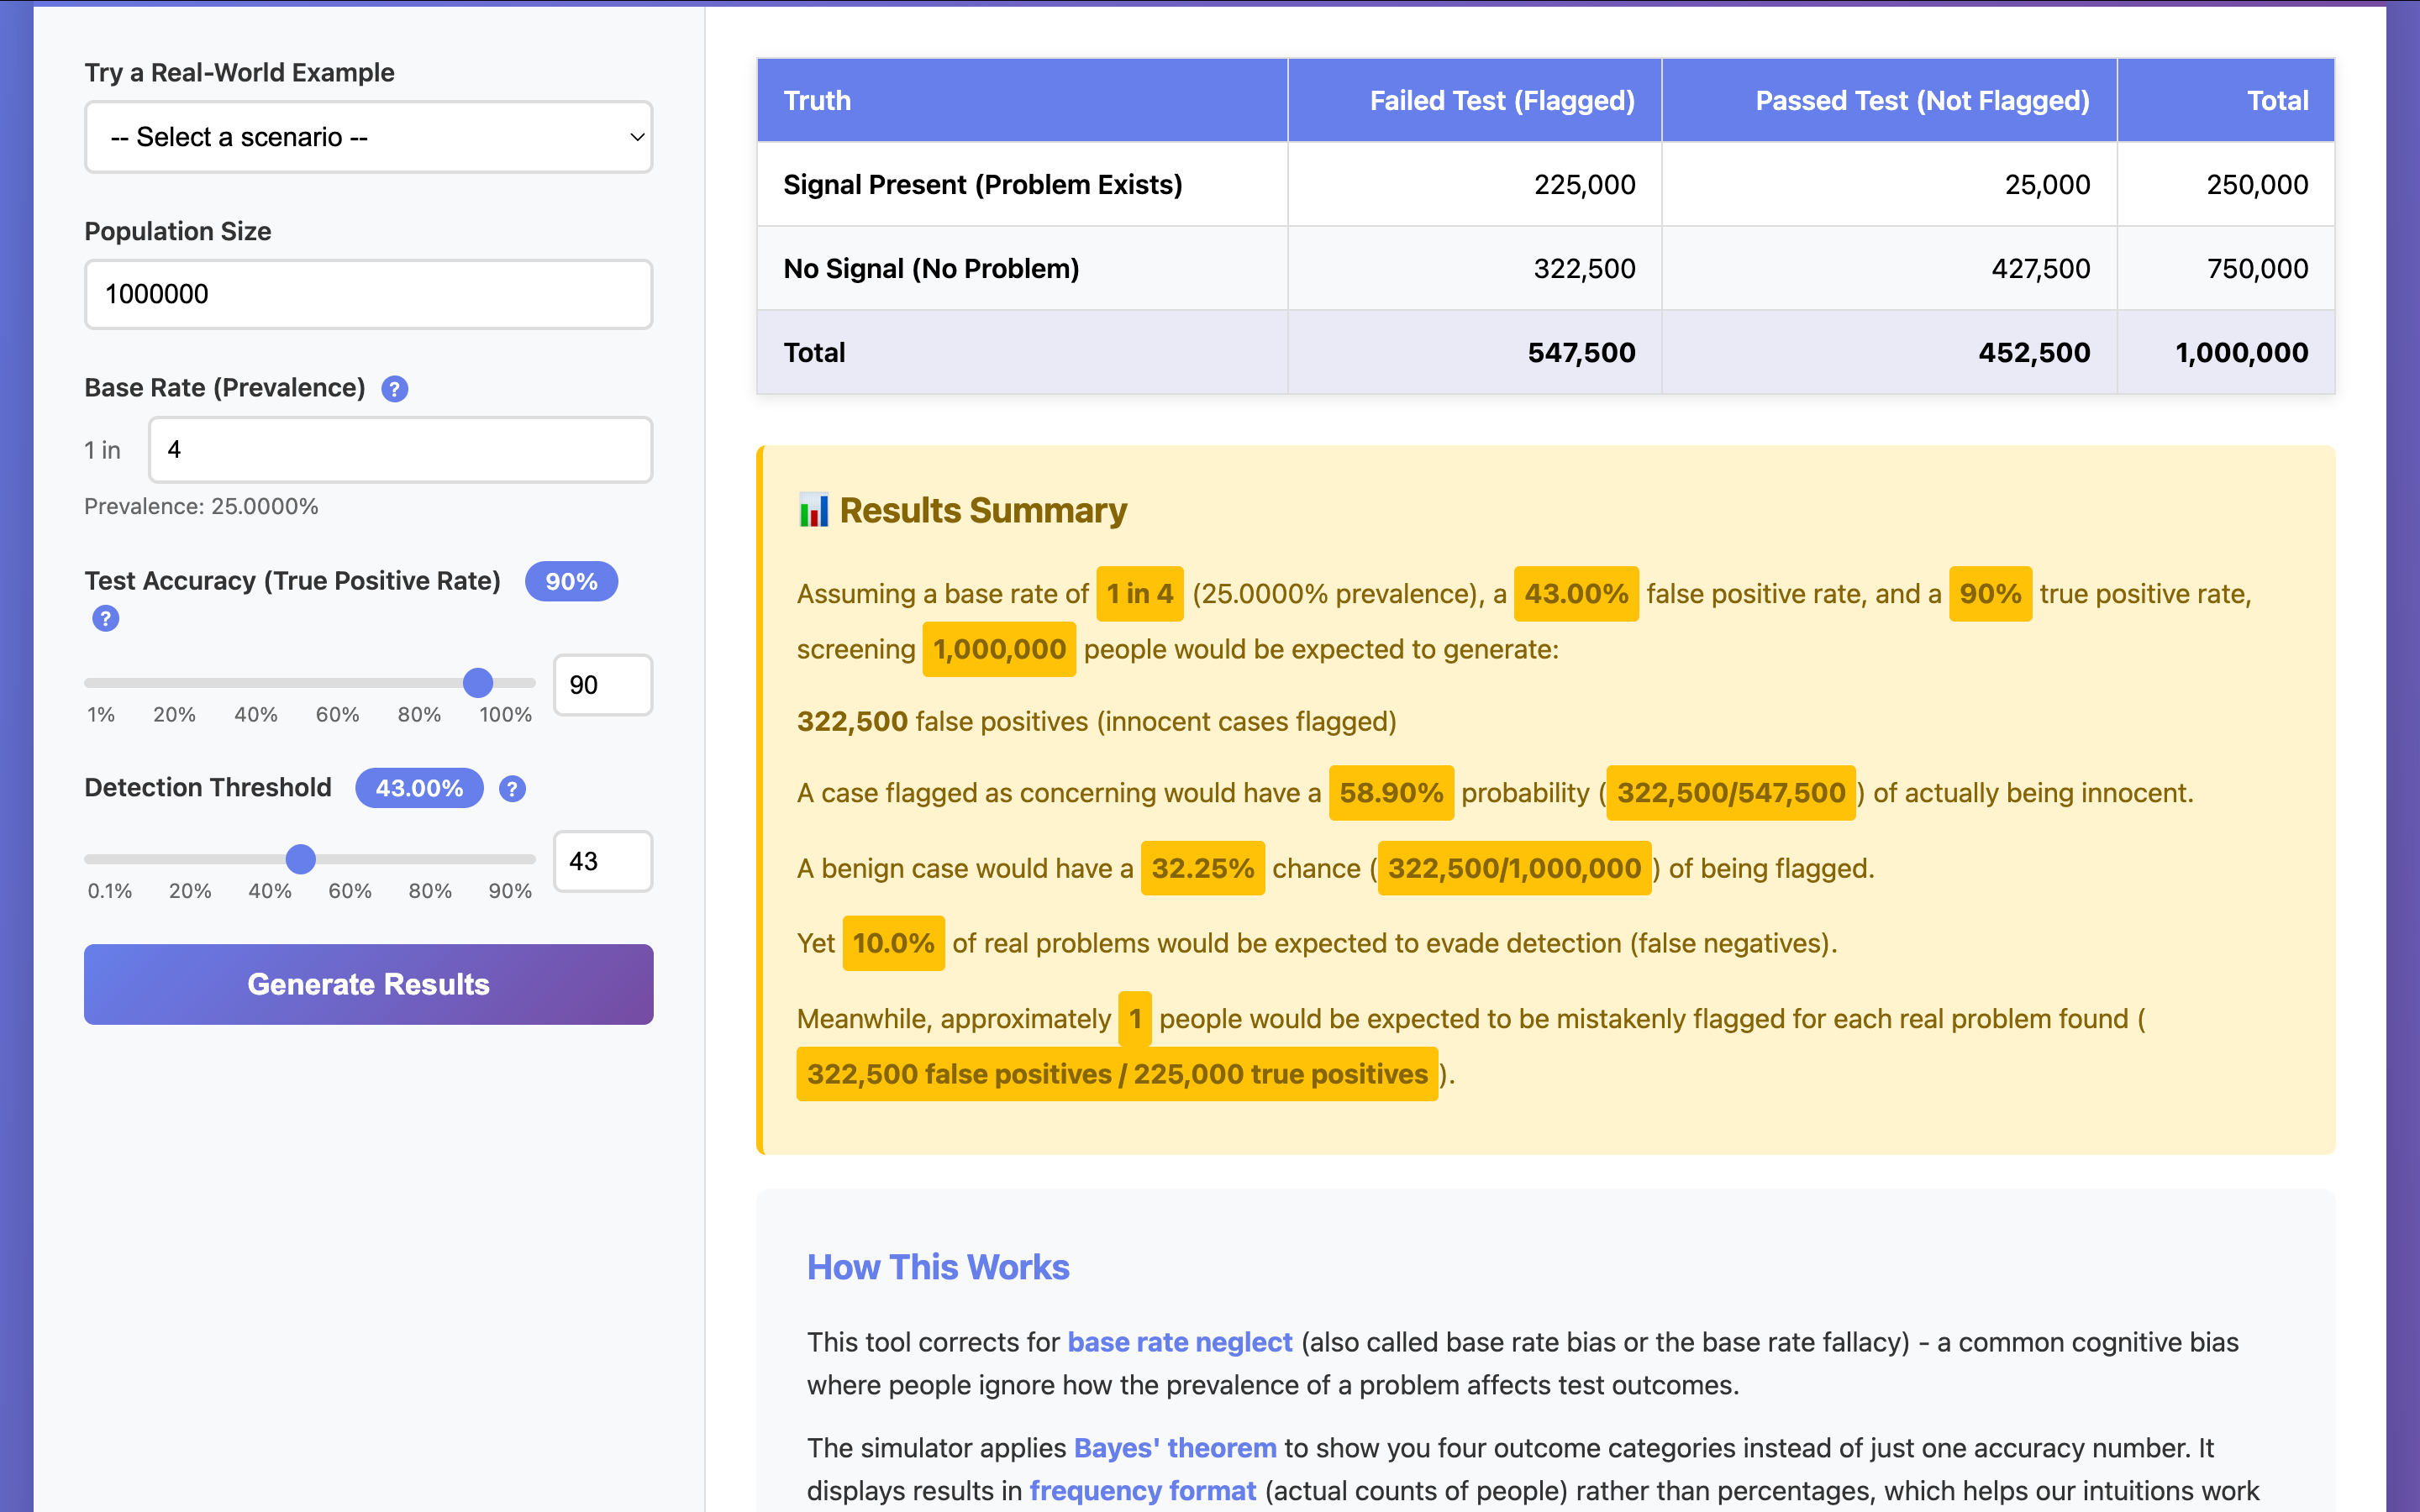
Task: Click the Population Size input field
Action: click(x=368, y=294)
